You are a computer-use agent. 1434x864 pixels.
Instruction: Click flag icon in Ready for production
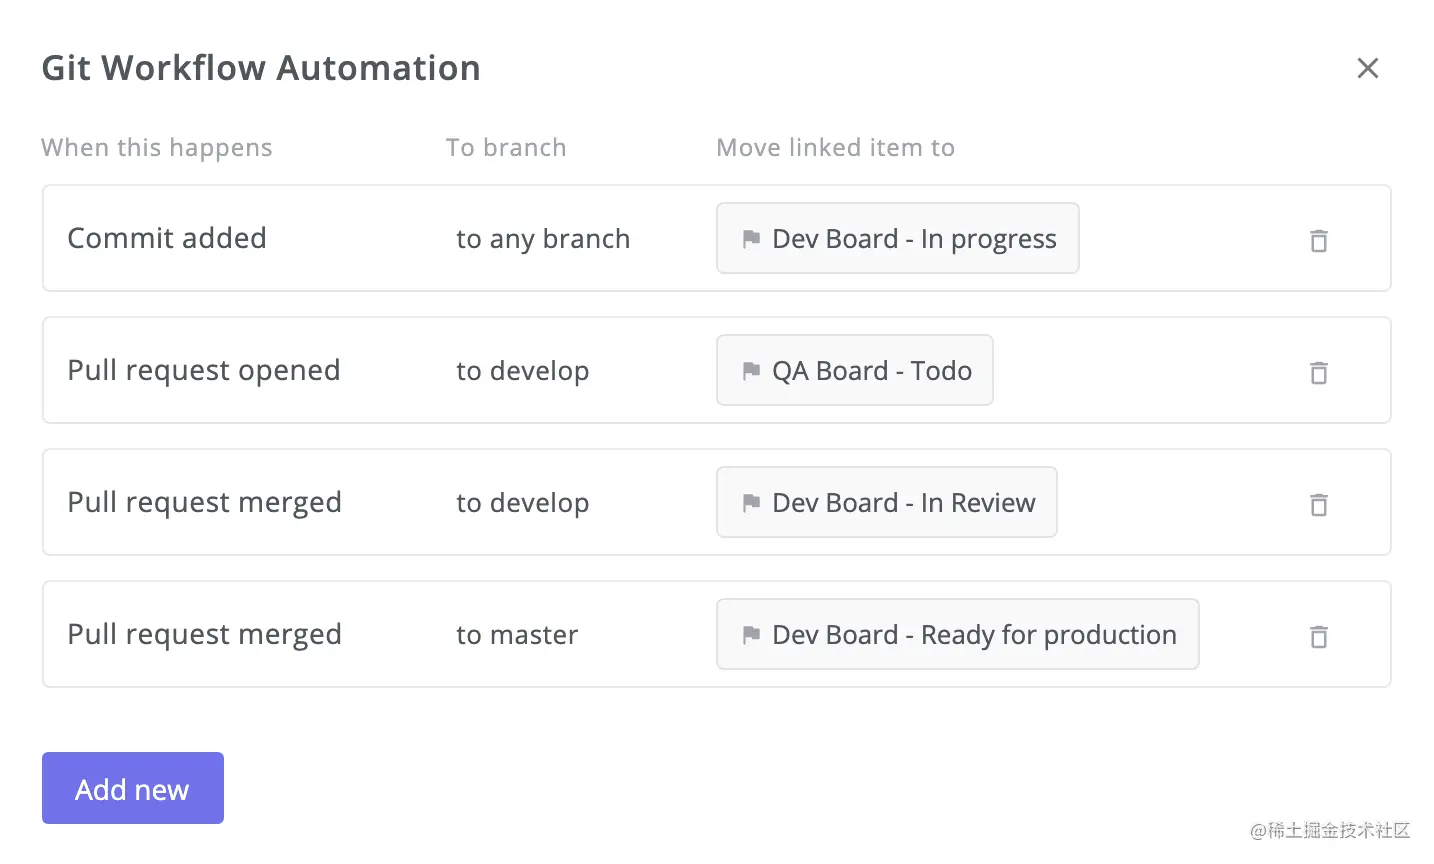[751, 635]
